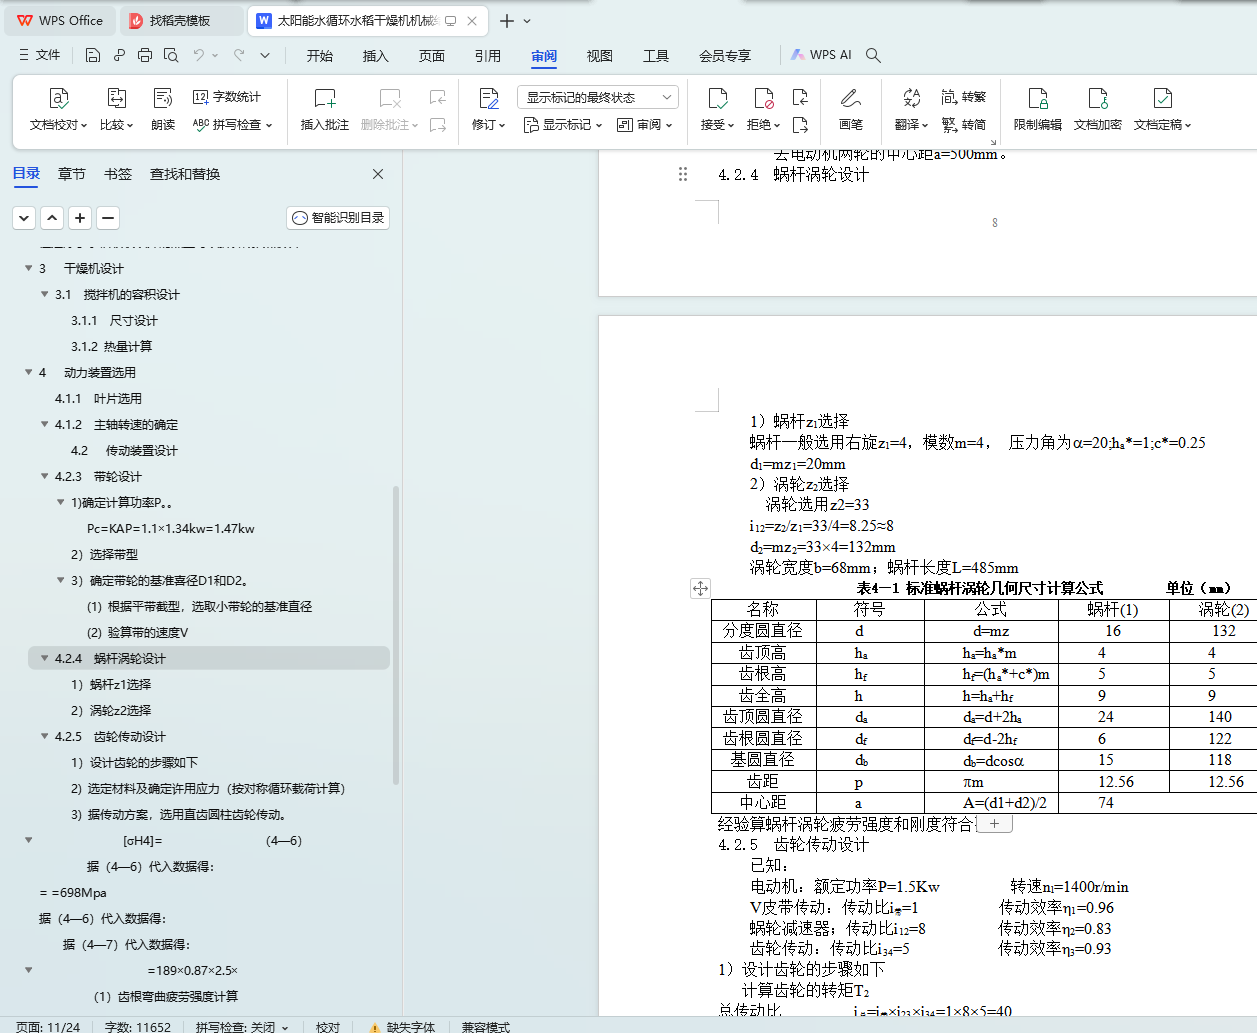Image resolution: width=1257 pixels, height=1033 pixels.
Task: Click the 文档定稿 finalize document icon
Action: [1162, 98]
